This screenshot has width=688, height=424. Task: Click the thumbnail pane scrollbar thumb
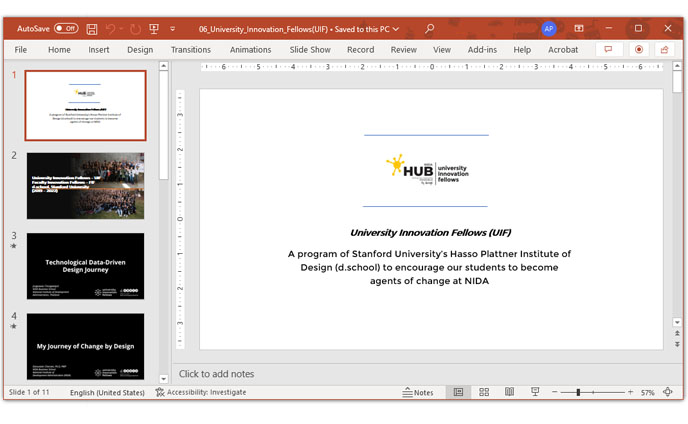[164, 125]
